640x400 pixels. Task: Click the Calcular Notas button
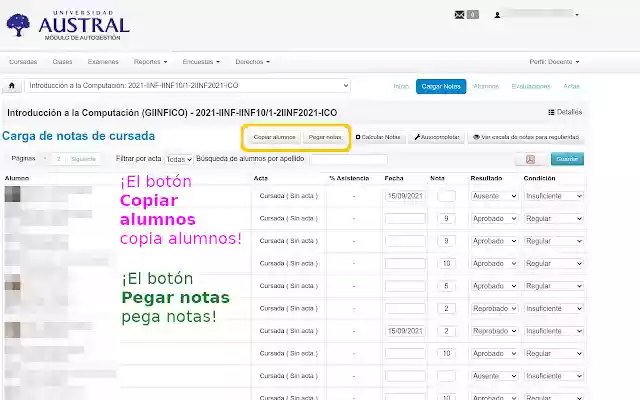coord(378,137)
